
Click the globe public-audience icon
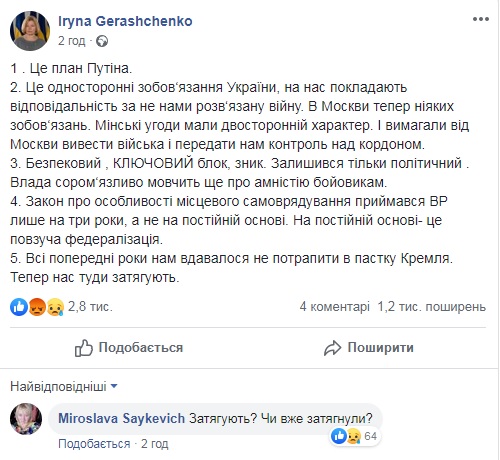tap(102, 41)
